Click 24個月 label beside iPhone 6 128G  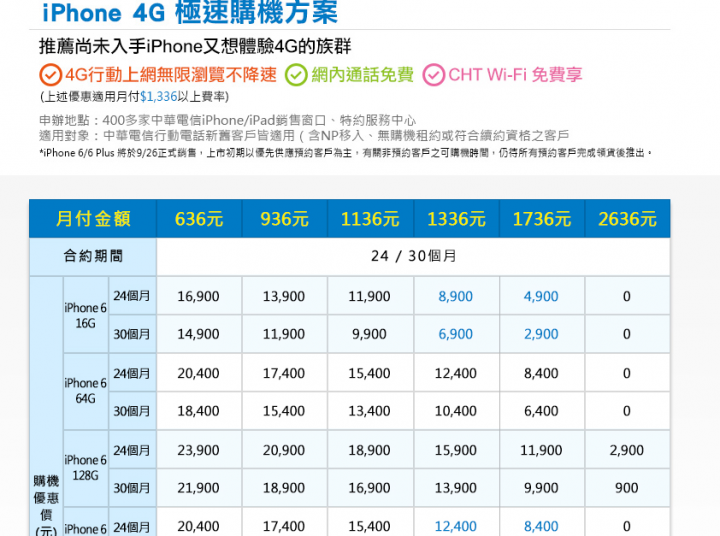[x=132, y=450]
